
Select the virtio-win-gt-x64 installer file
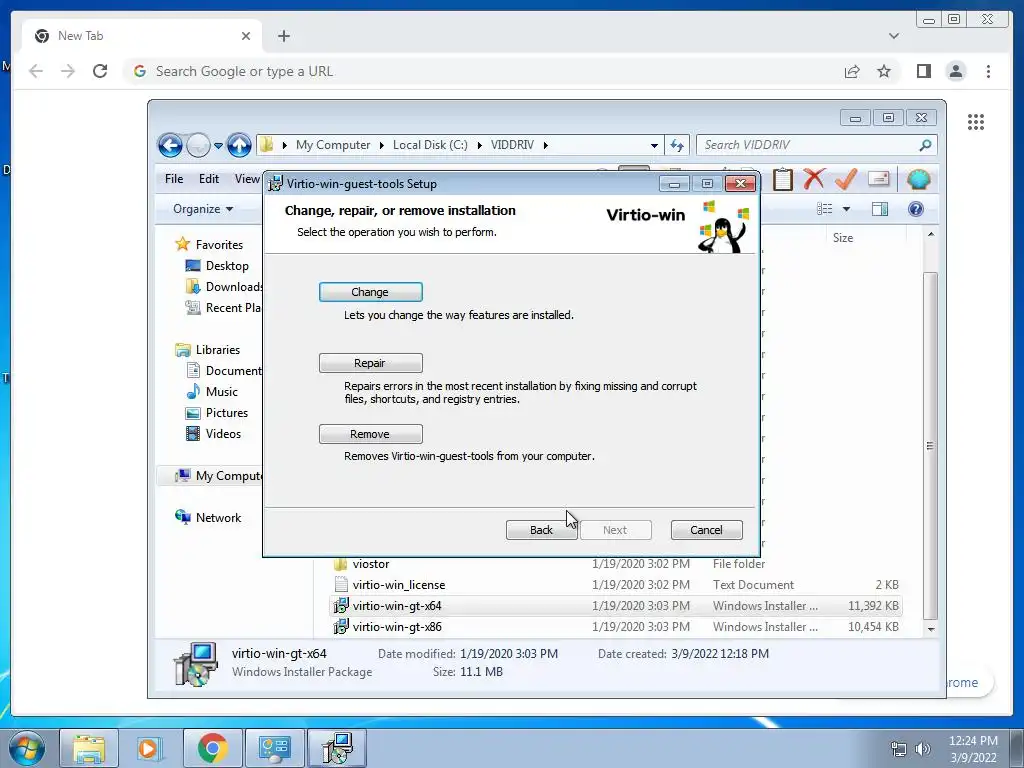coord(616,606)
